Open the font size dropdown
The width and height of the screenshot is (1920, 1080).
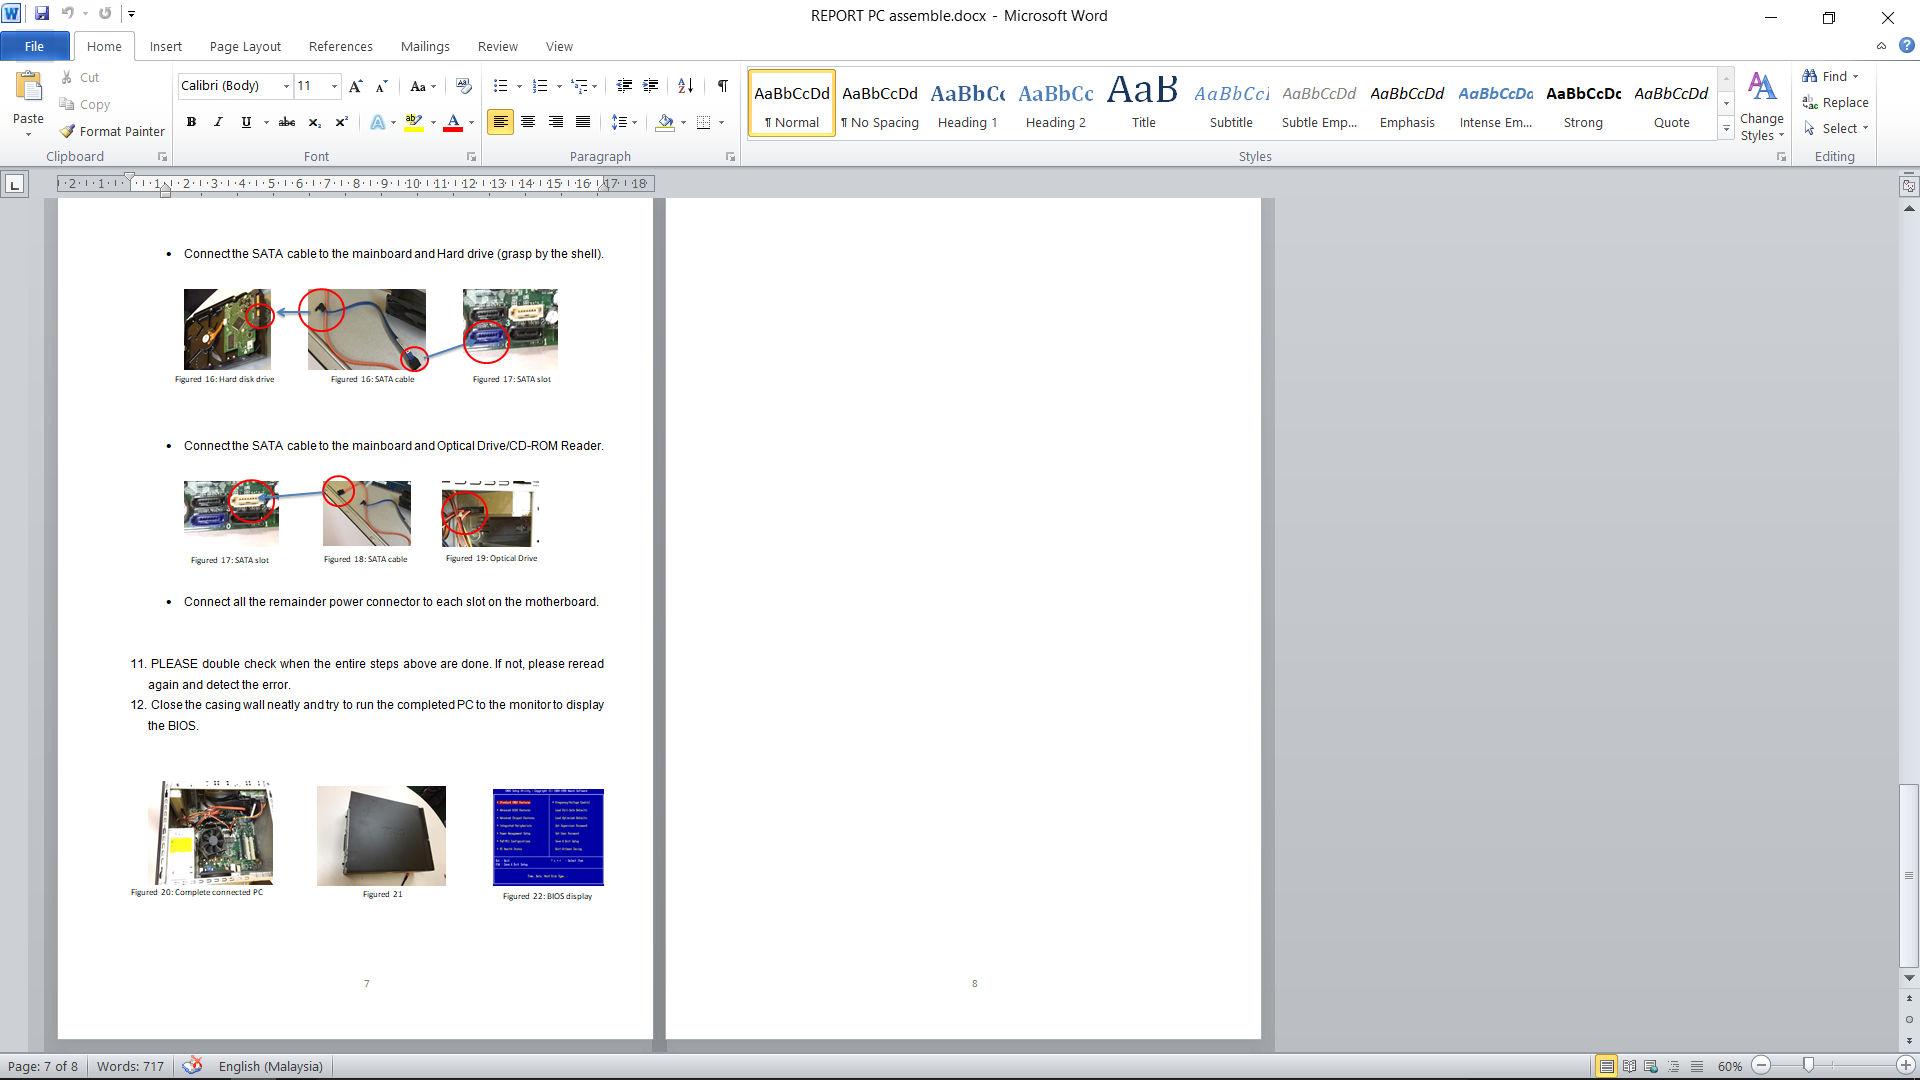point(334,86)
